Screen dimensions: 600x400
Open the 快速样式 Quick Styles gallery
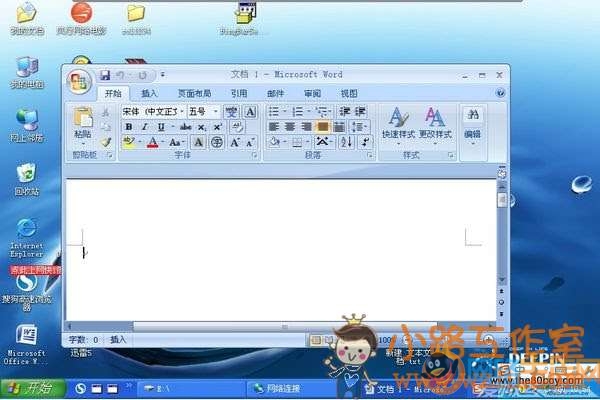click(398, 126)
